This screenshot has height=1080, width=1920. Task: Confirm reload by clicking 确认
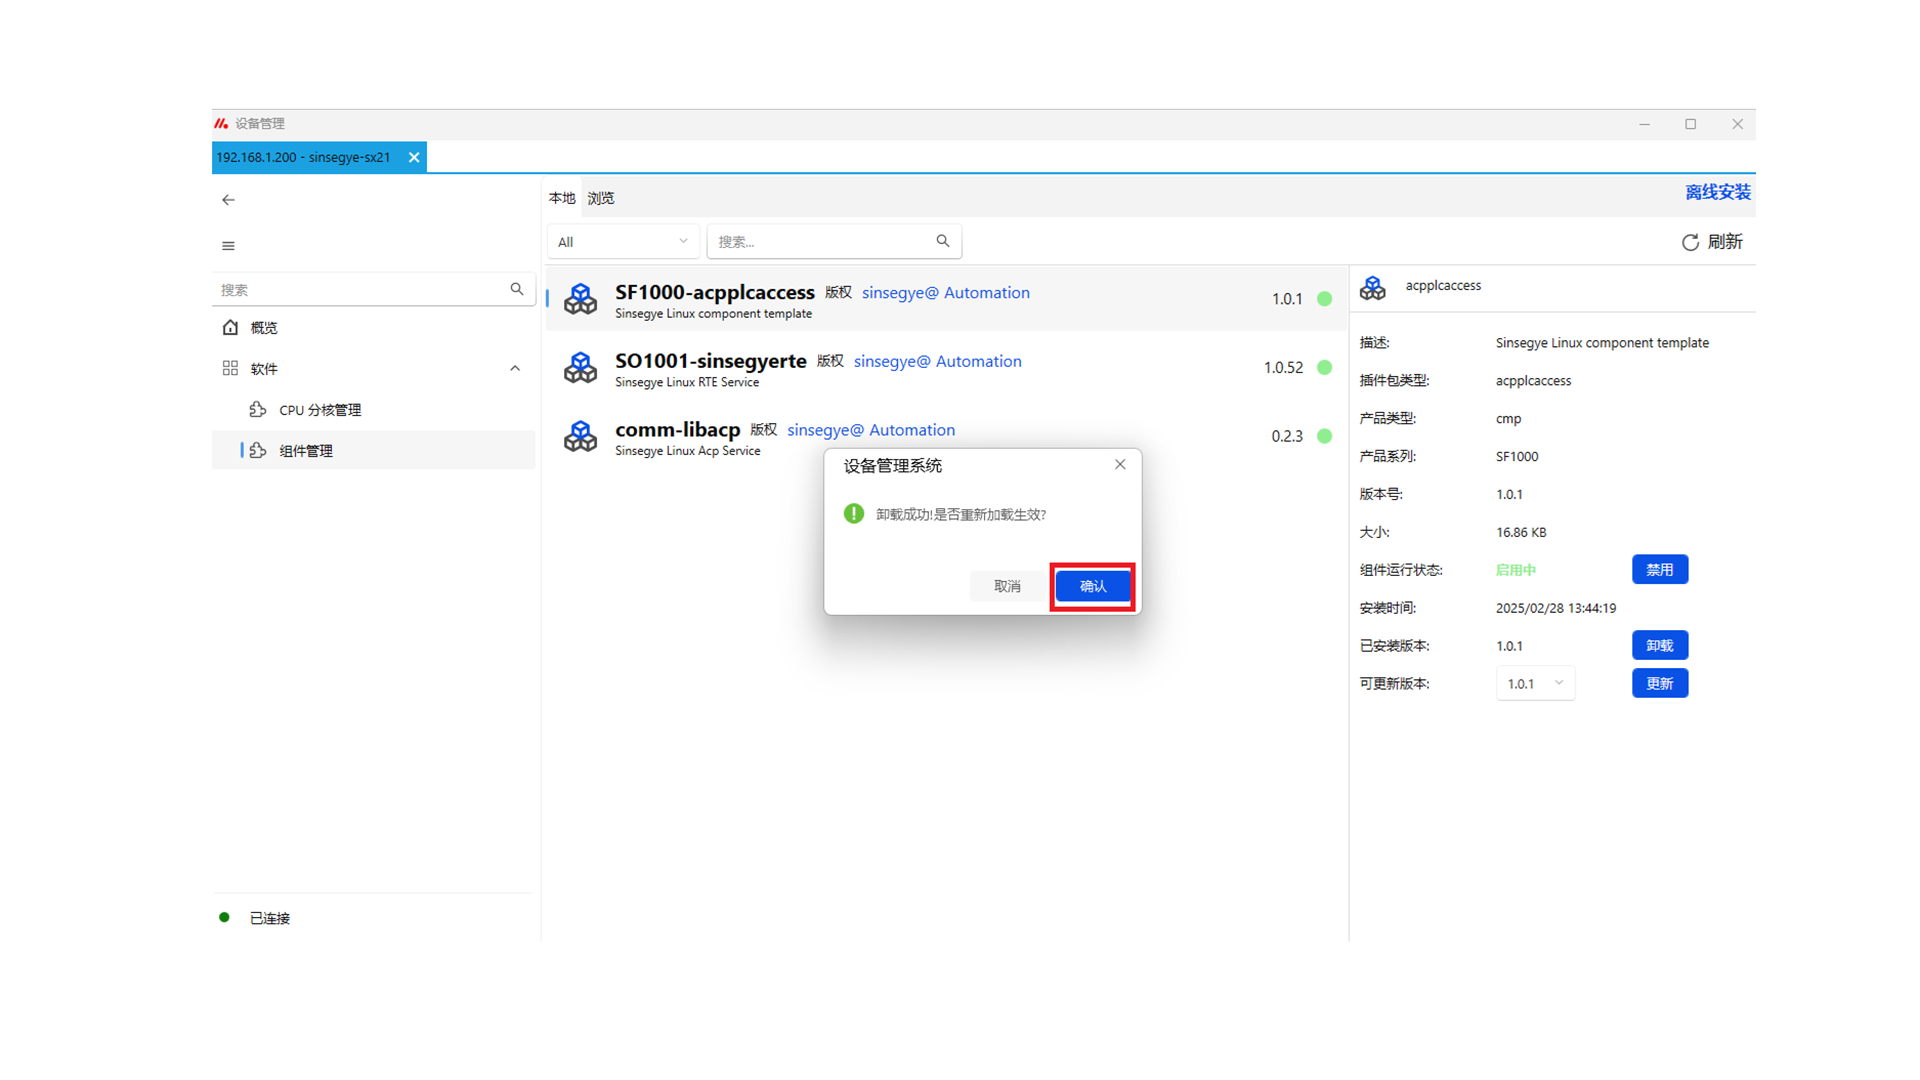[1092, 586]
